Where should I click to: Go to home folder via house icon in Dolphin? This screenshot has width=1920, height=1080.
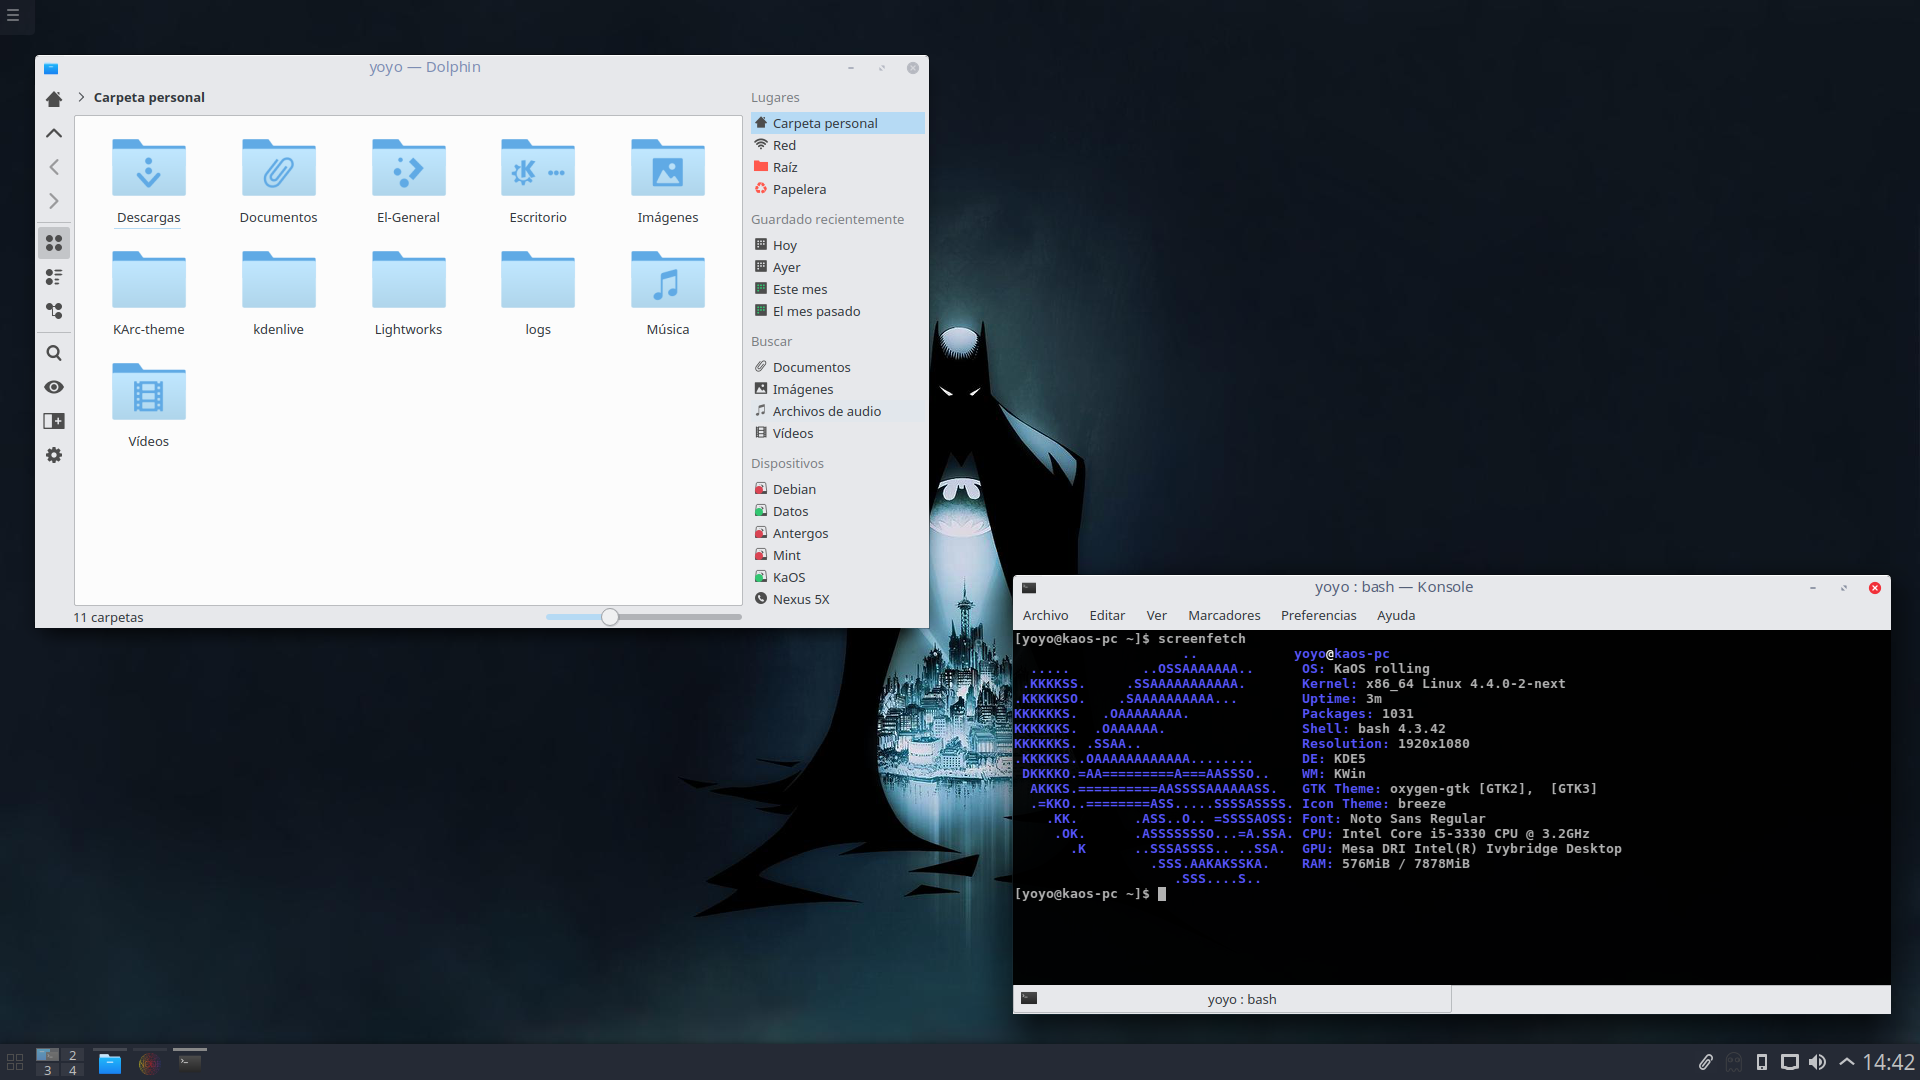pos(54,99)
